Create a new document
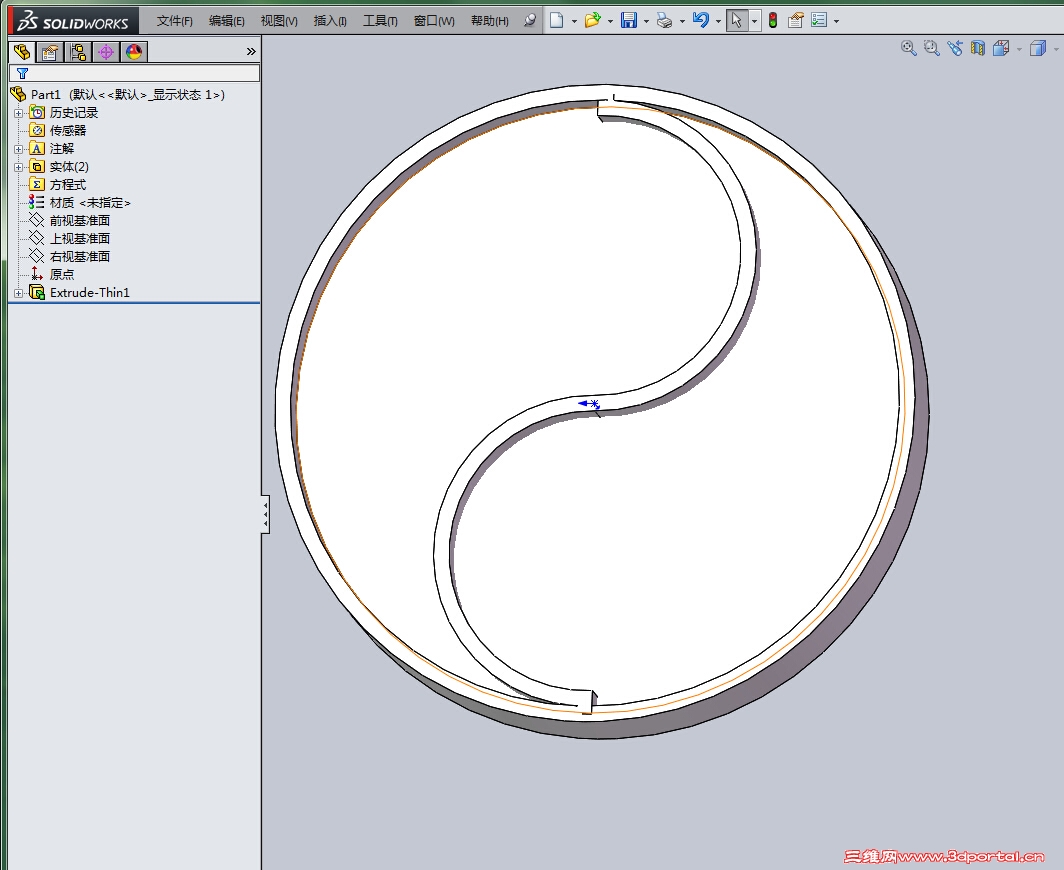 point(556,20)
